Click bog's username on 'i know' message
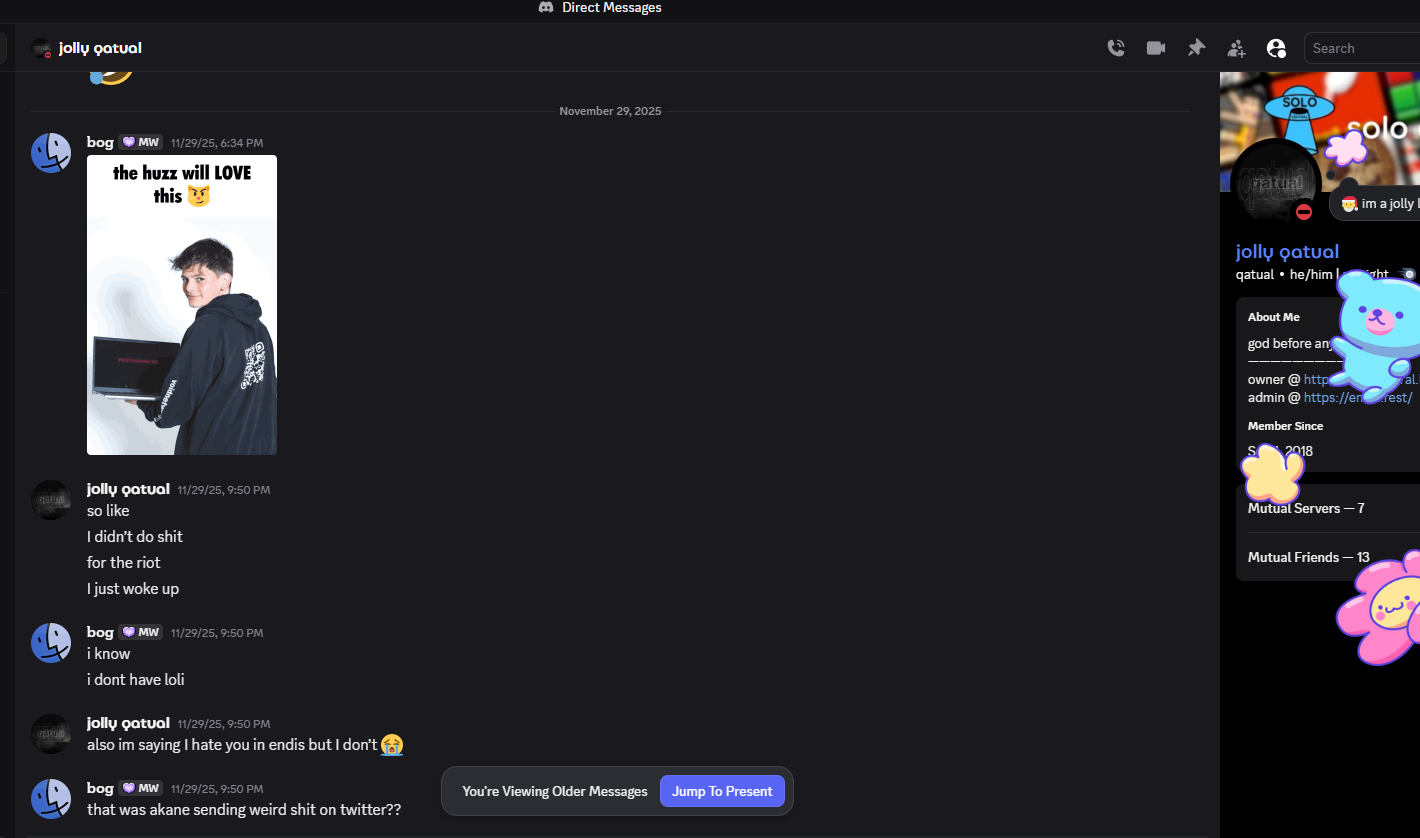This screenshot has width=1420, height=838. (x=100, y=632)
